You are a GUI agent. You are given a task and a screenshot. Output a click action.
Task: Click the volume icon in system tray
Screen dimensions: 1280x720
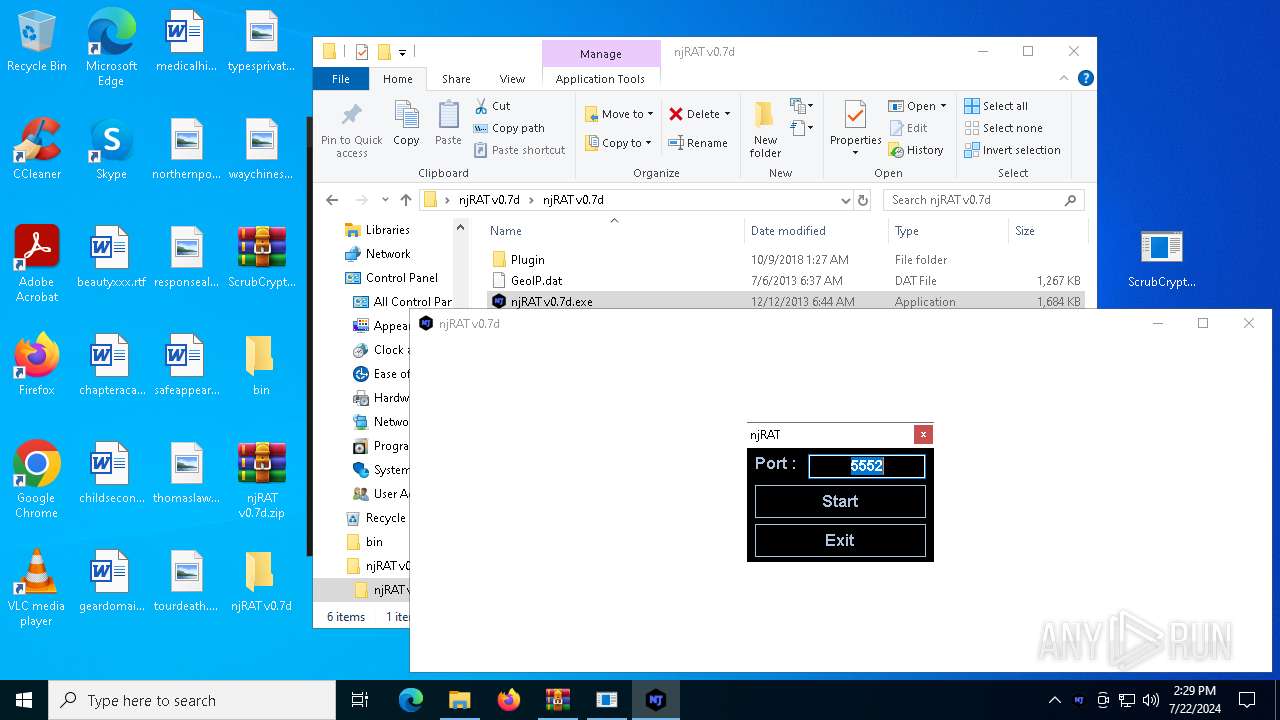pyautogui.click(x=1151, y=700)
